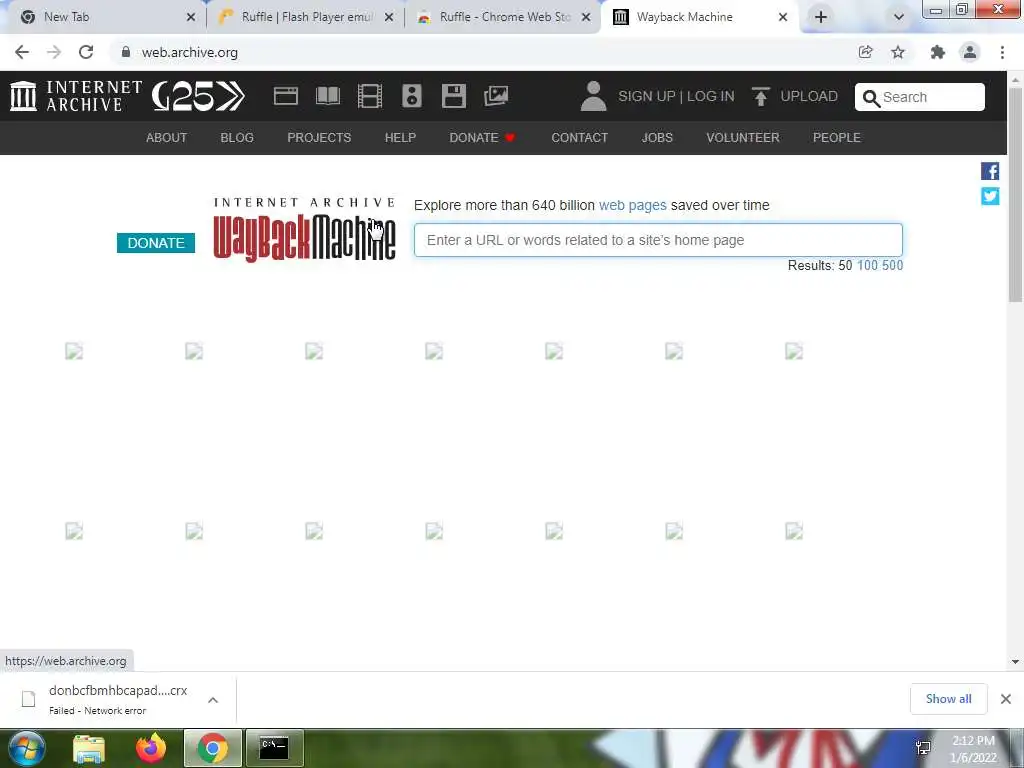This screenshot has height=768, width=1024.
Task: Open the Audio speaker icon
Action: [x=411, y=96]
